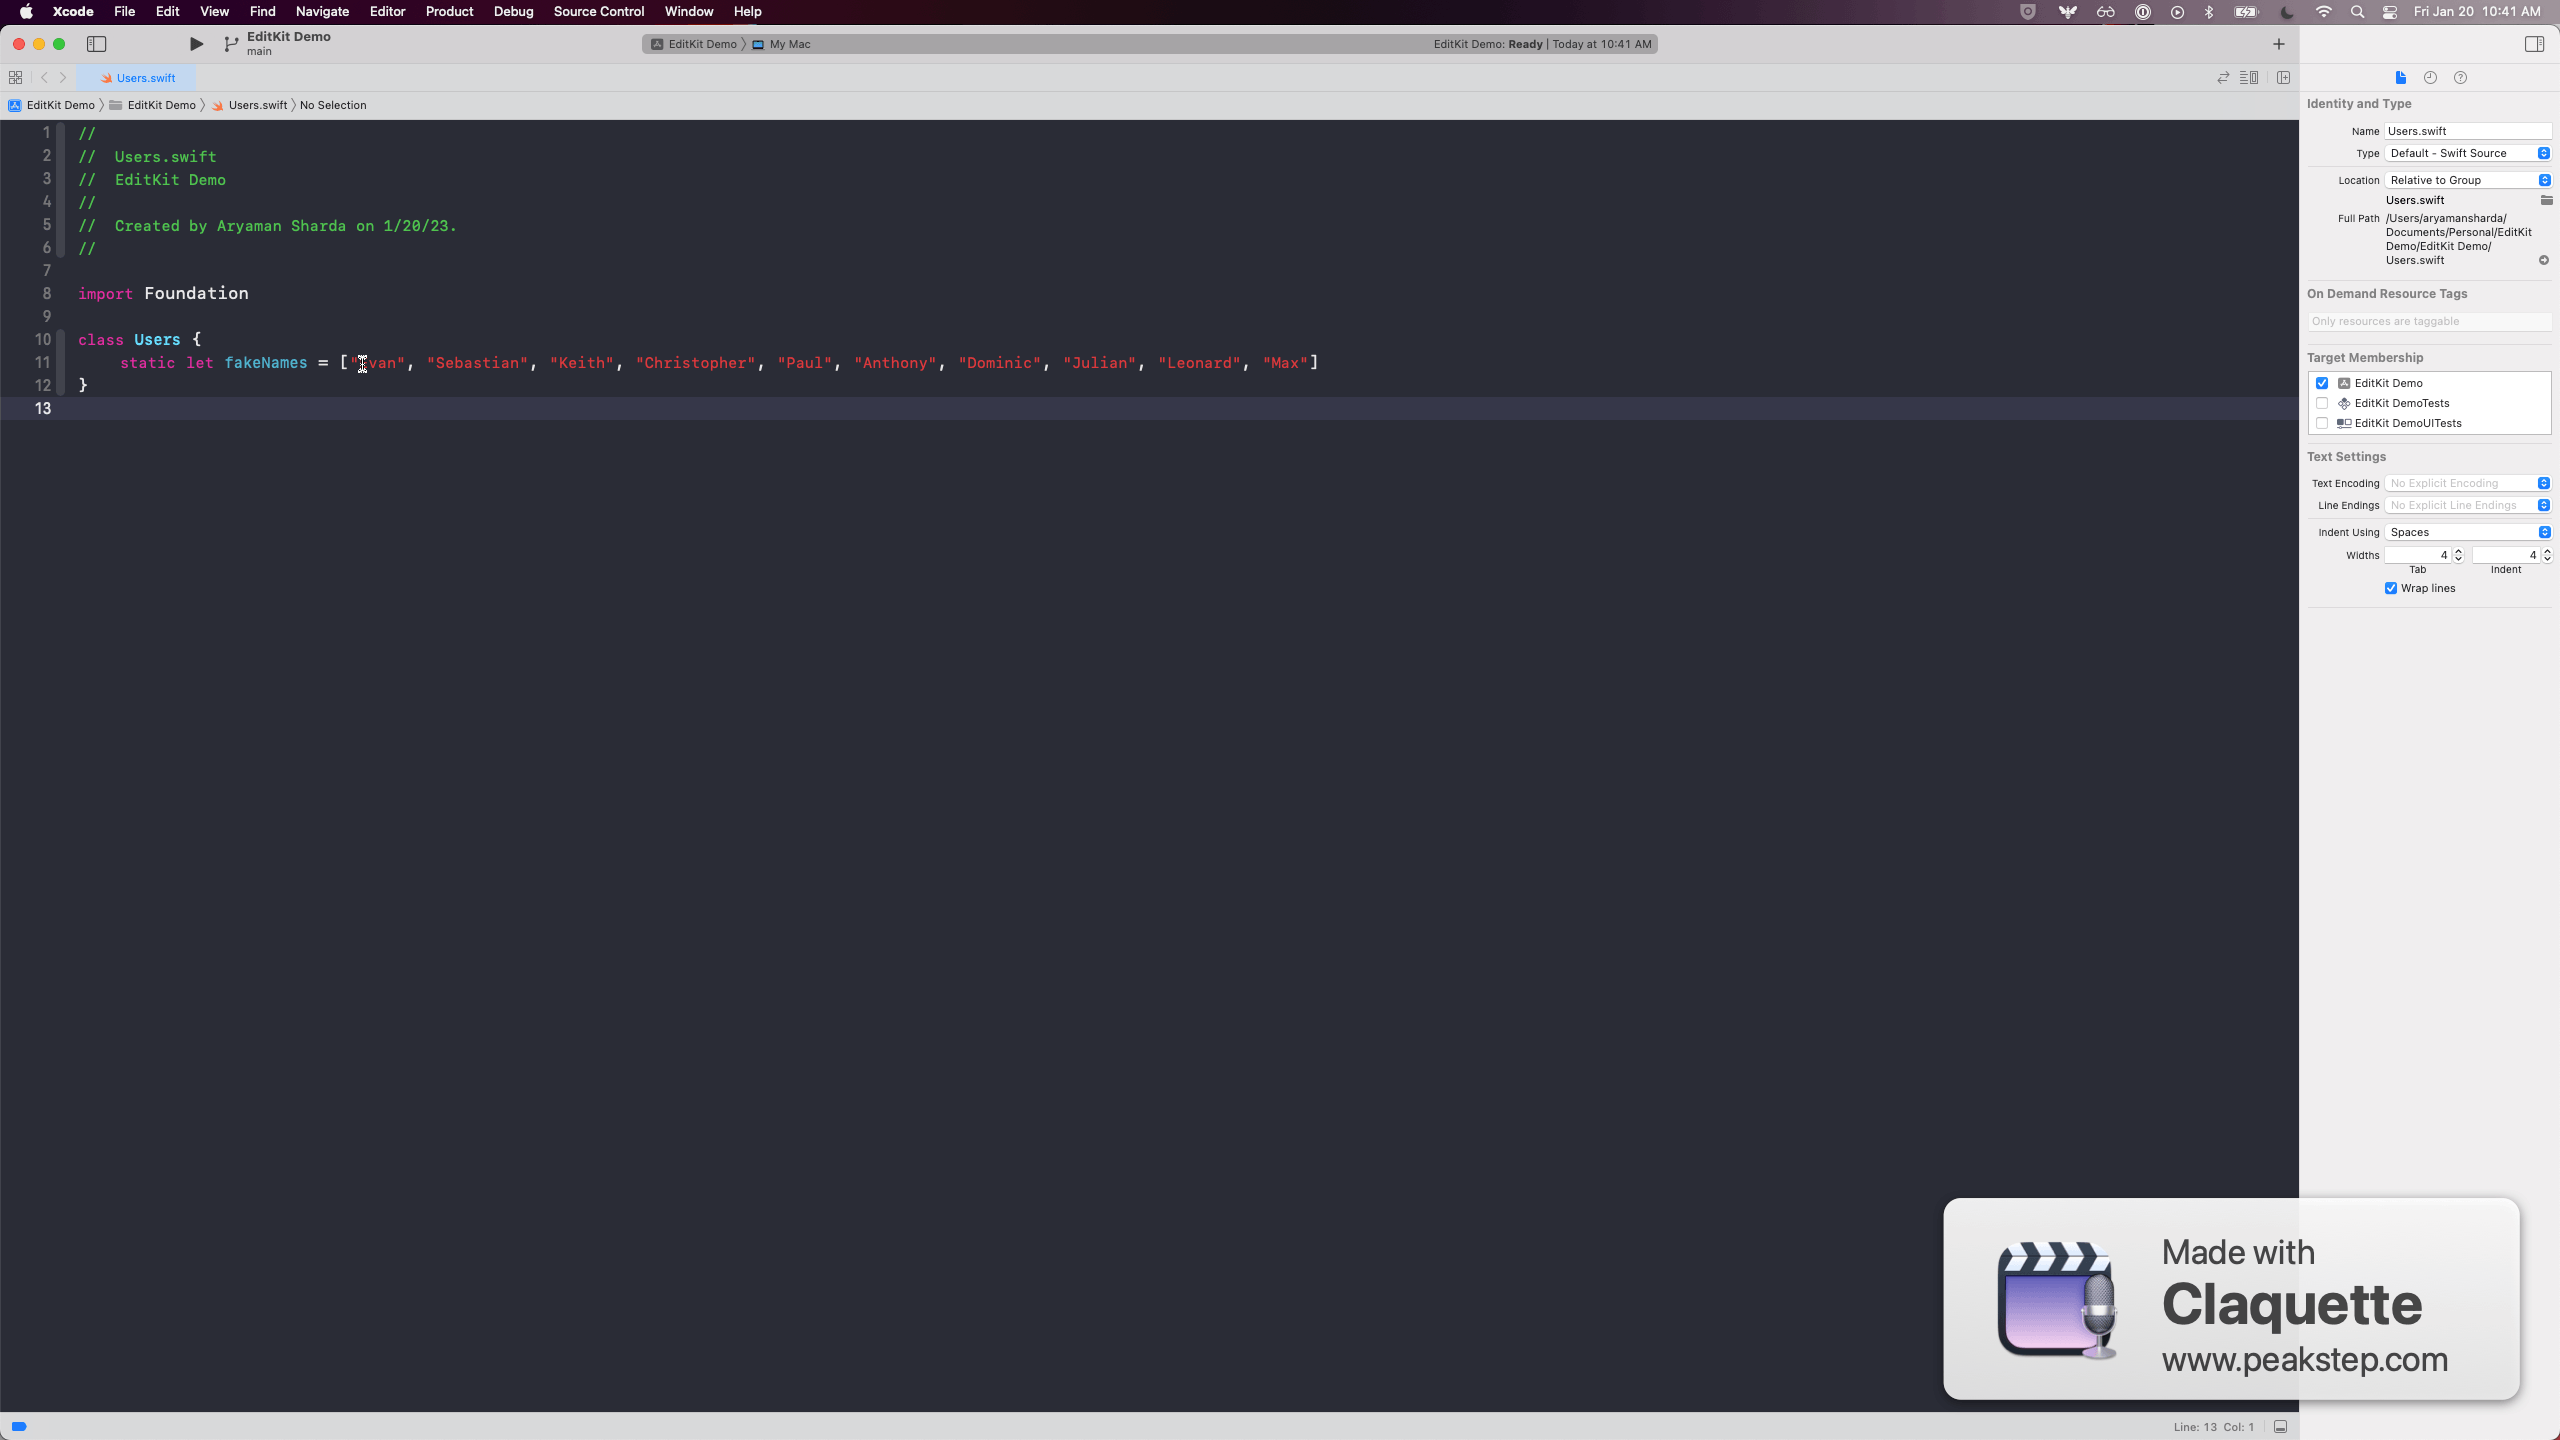The image size is (2560, 1440).
Task: Add a new editor split
Action: 2284,77
